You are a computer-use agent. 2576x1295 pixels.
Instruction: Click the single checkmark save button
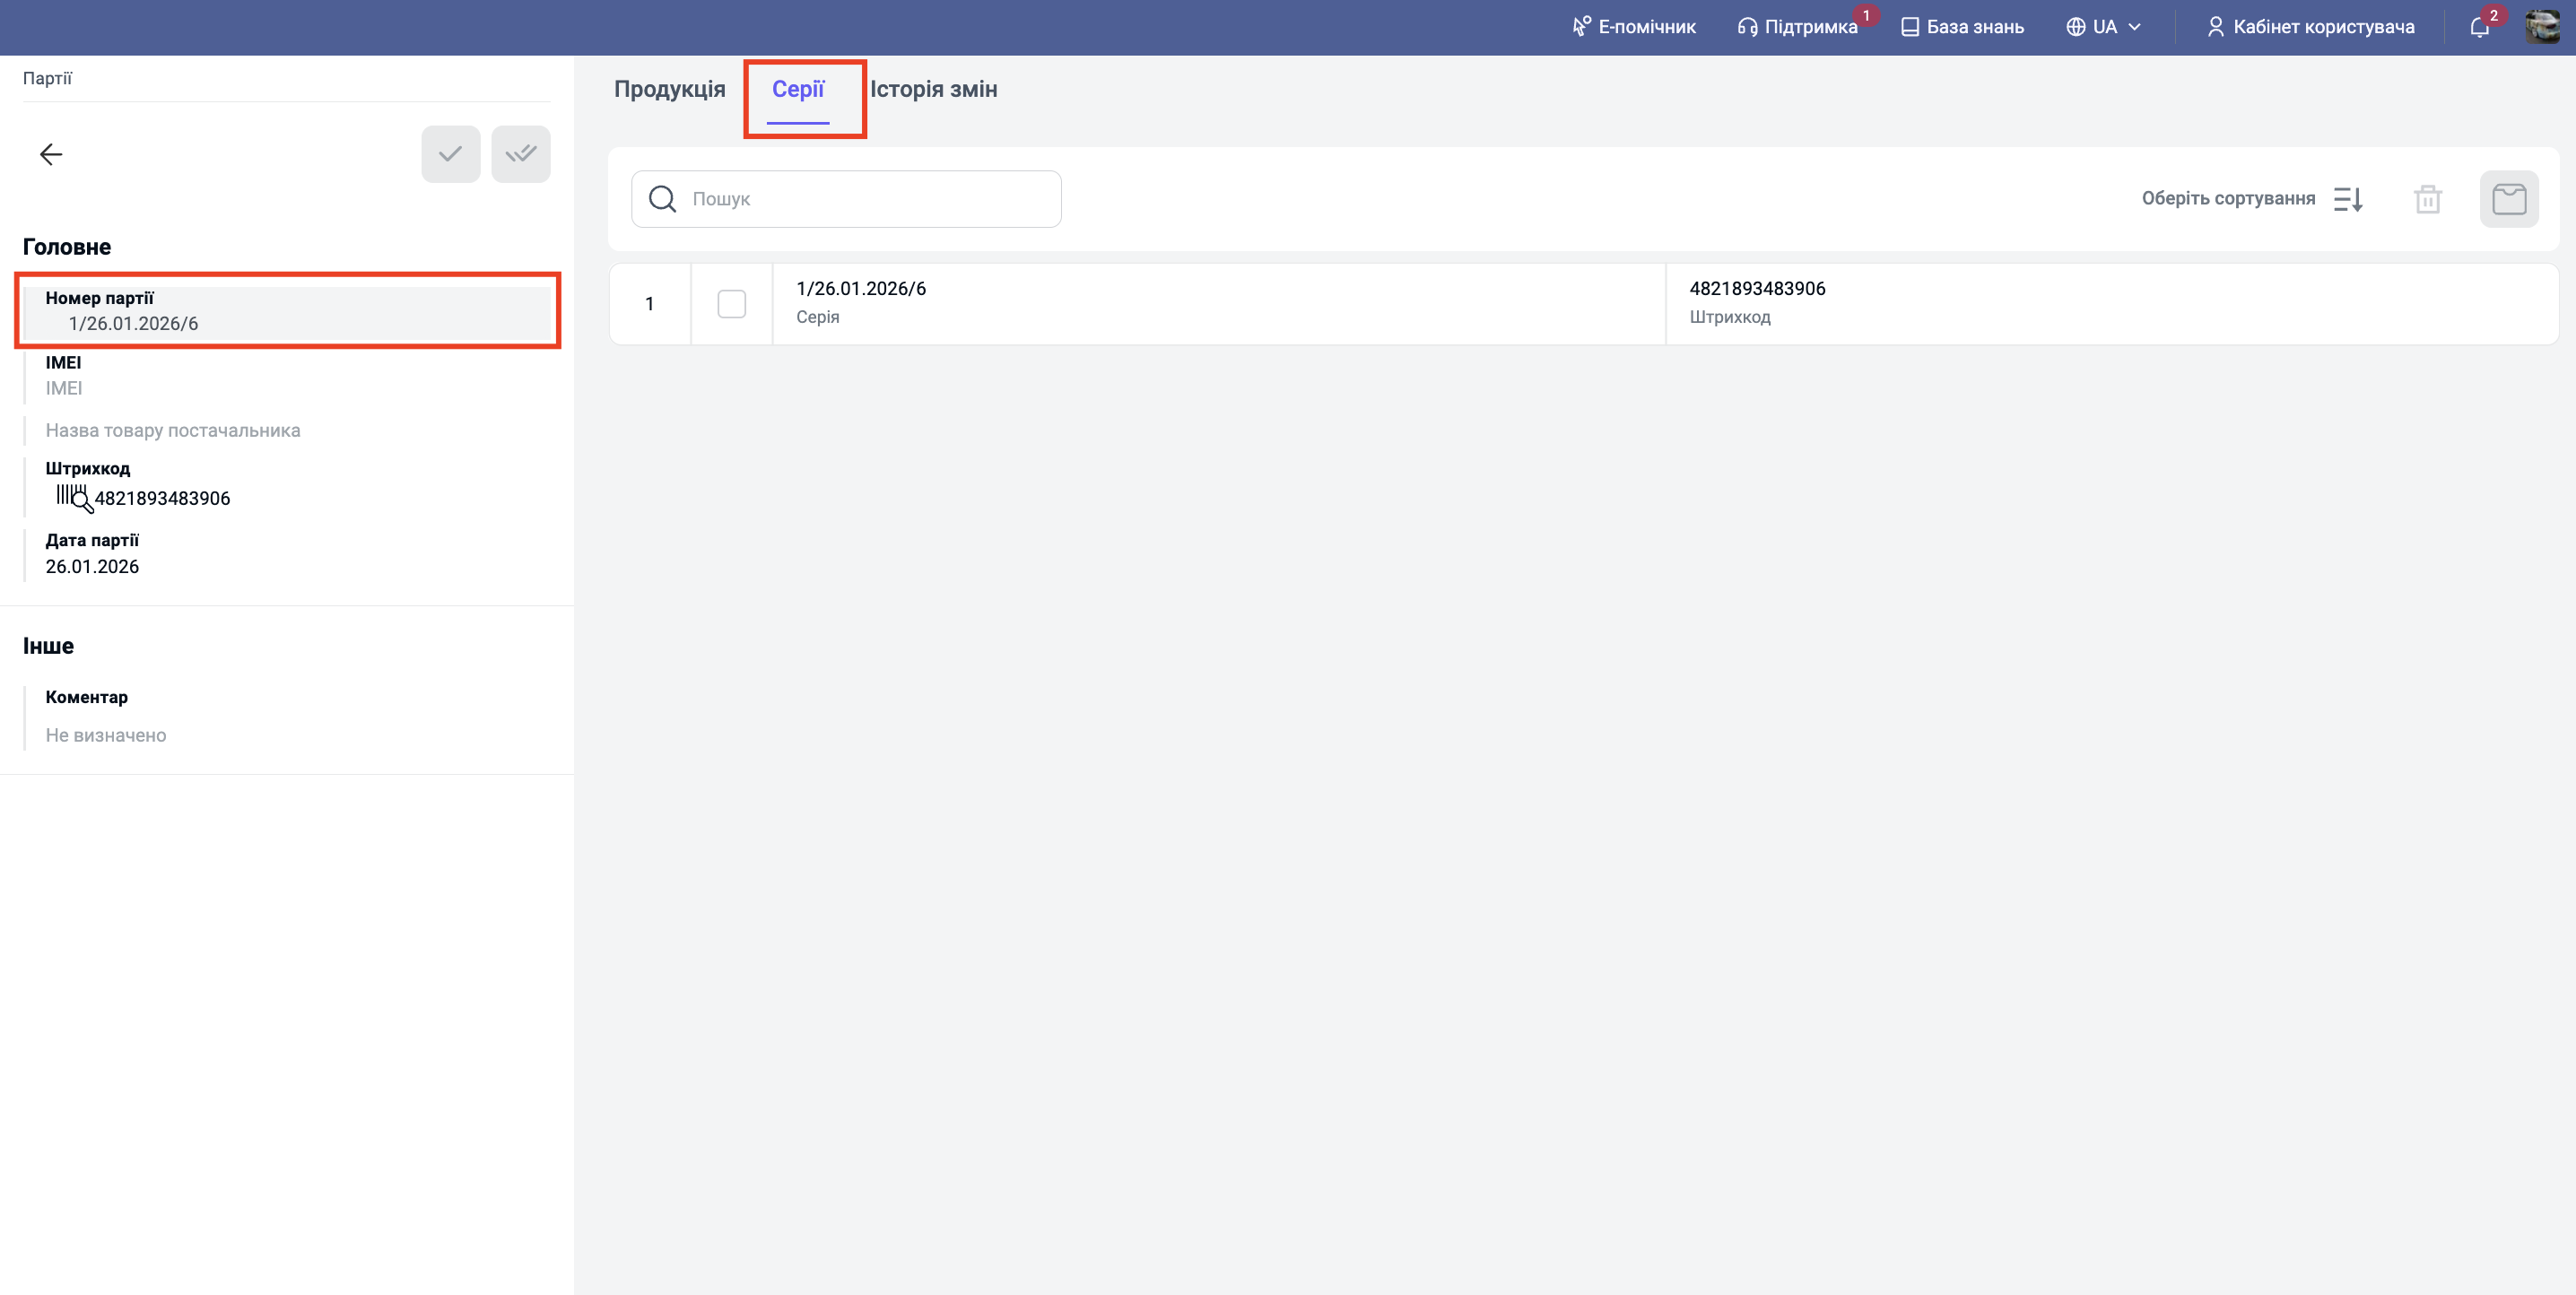(x=450, y=154)
